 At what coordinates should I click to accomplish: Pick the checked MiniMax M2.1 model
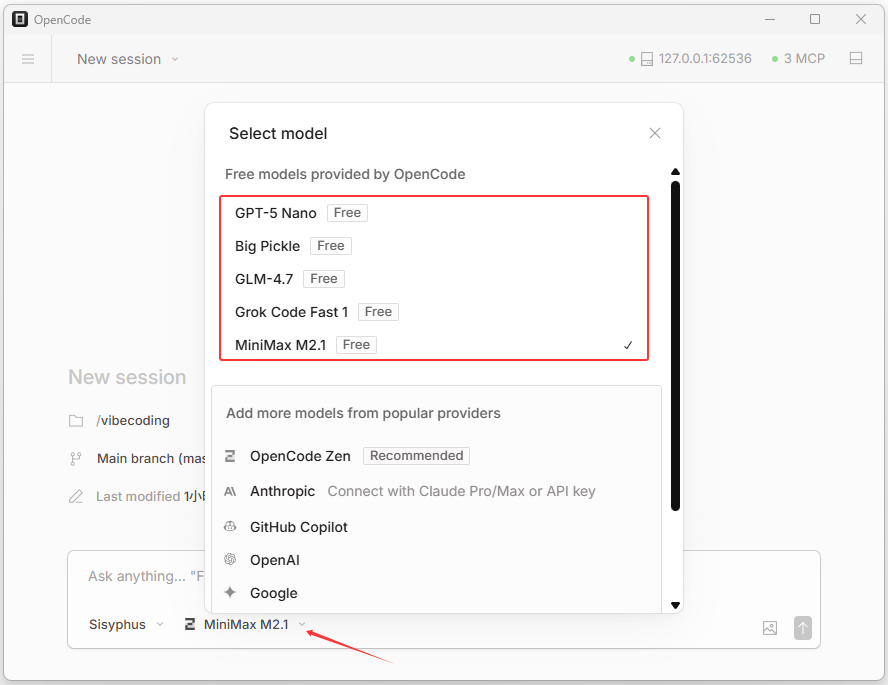pyautogui.click(x=280, y=345)
